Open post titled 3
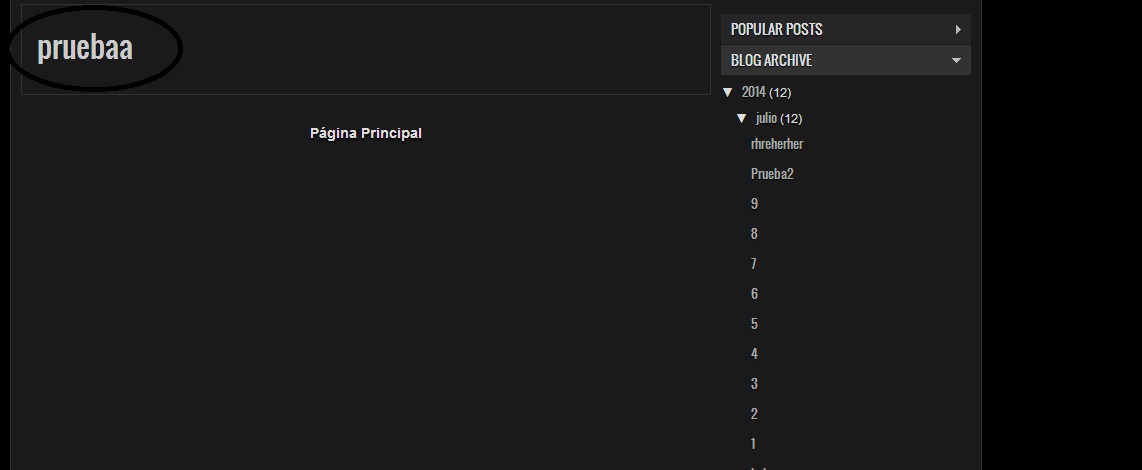The image size is (1142, 470). [754, 384]
